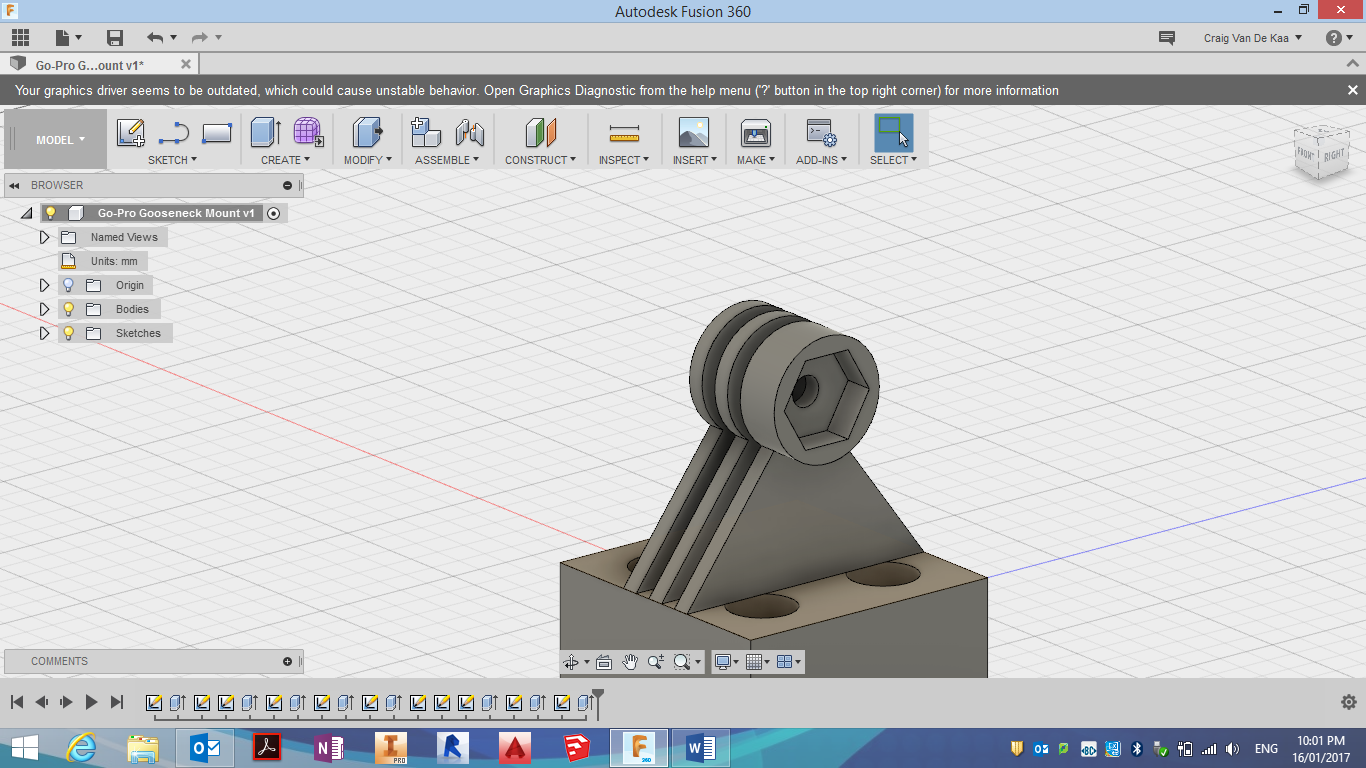This screenshot has height=768, width=1366.
Task: Open the File menu dropdown
Action: [68, 38]
